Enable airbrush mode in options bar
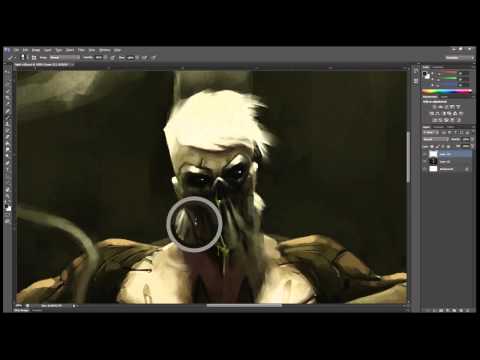 pyautogui.click(x=144, y=57)
